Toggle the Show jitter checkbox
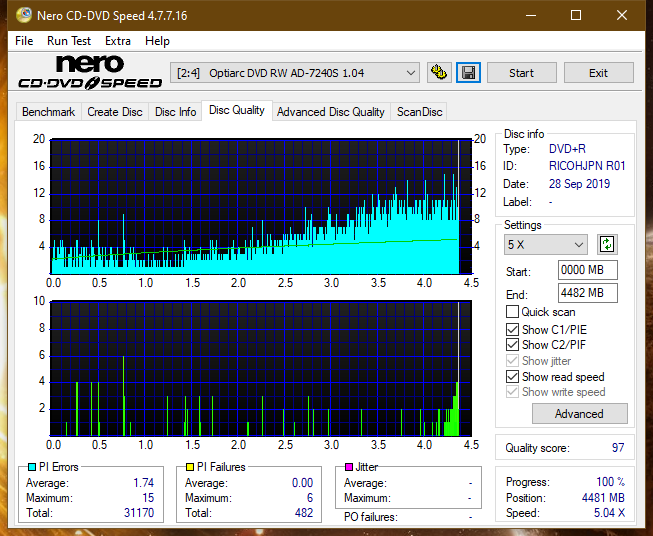Image resolution: width=653 pixels, height=536 pixels. (512, 360)
